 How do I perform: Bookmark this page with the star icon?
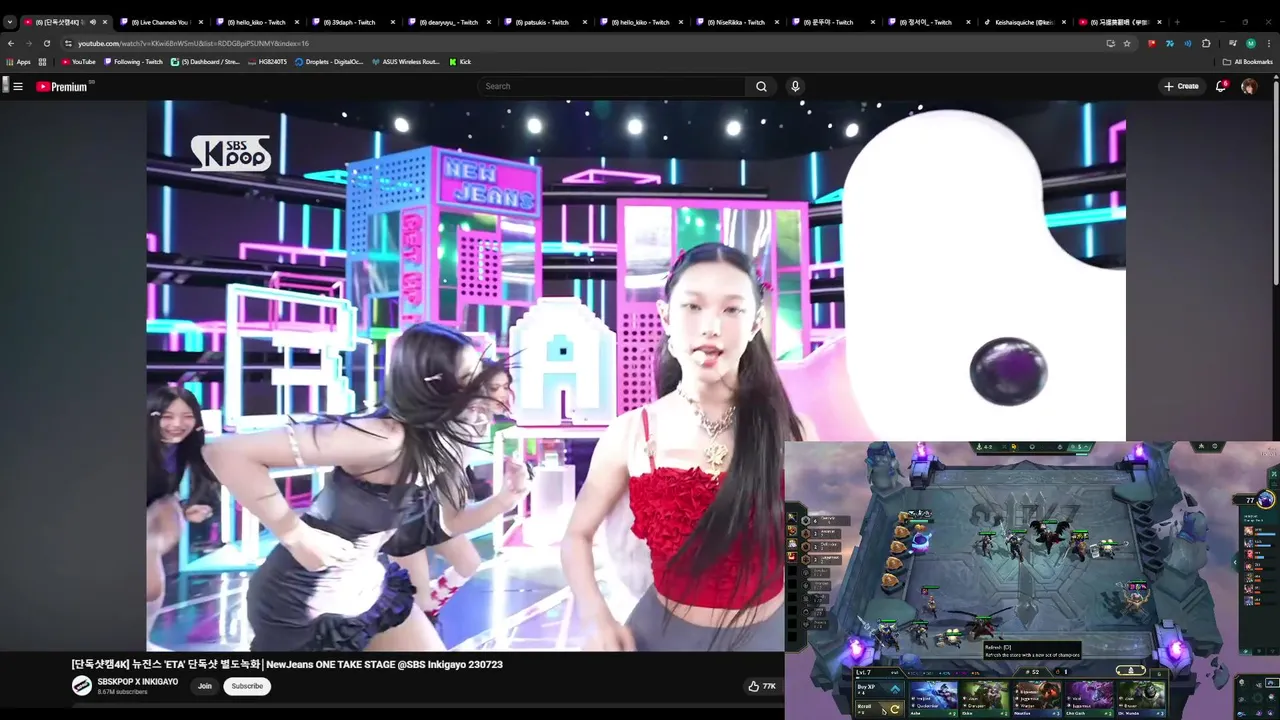click(x=1127, y=43)
